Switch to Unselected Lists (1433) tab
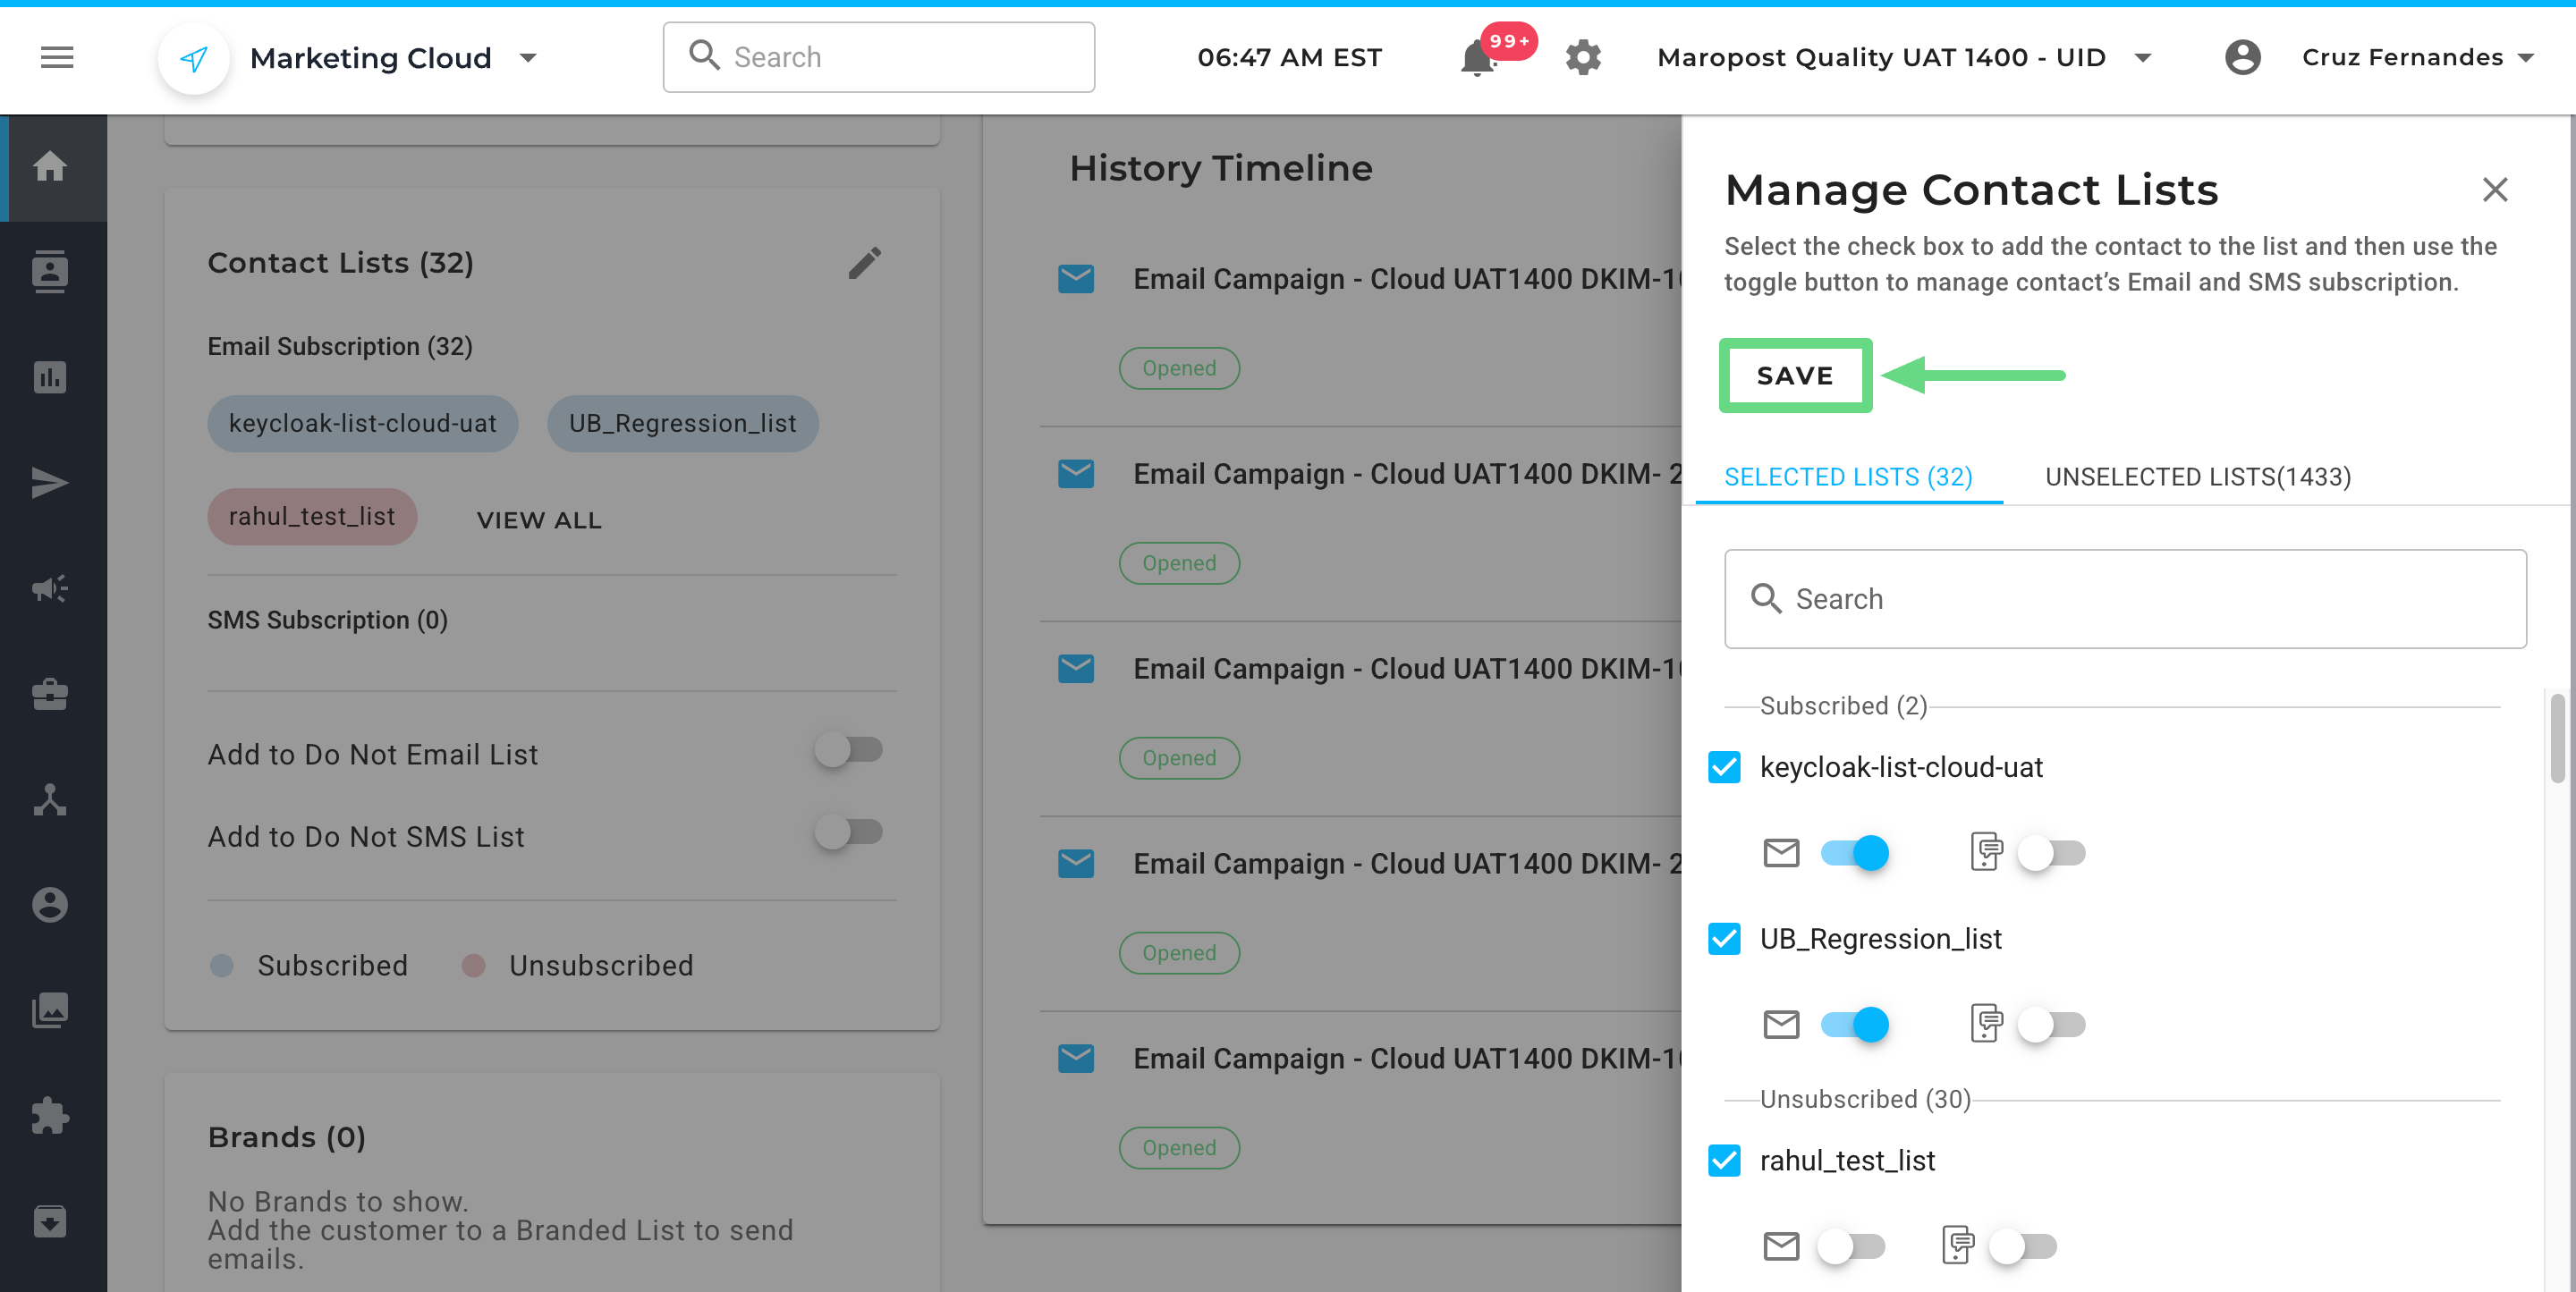 pos(2198,477)
